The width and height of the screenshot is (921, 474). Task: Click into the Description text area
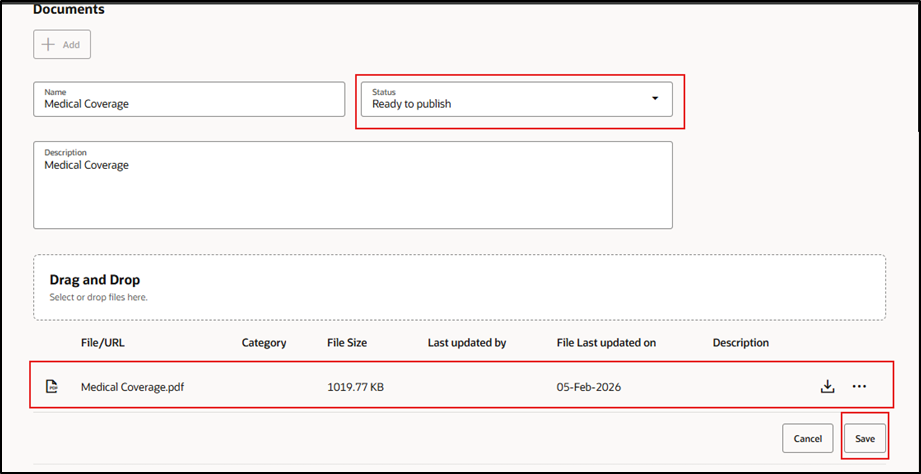(353, 185)
